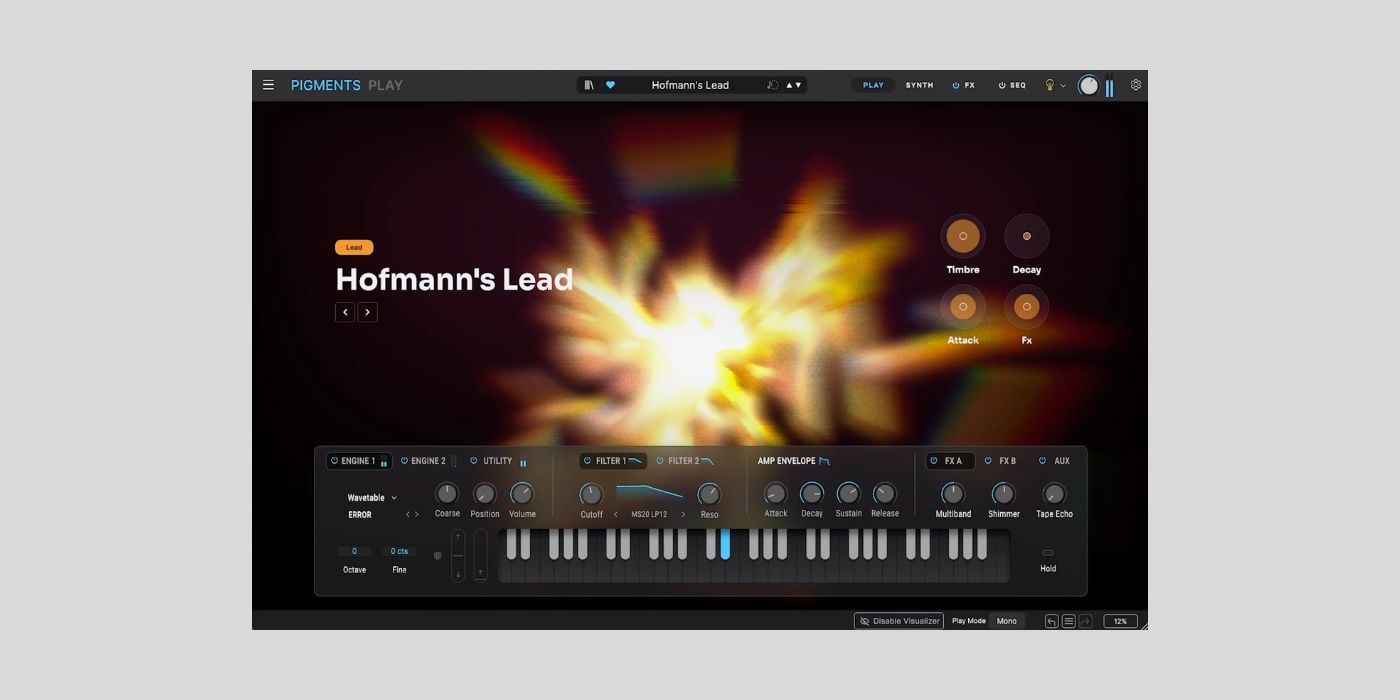
Task: Click the orange Lead tag badge
Action: click(354, 247)
